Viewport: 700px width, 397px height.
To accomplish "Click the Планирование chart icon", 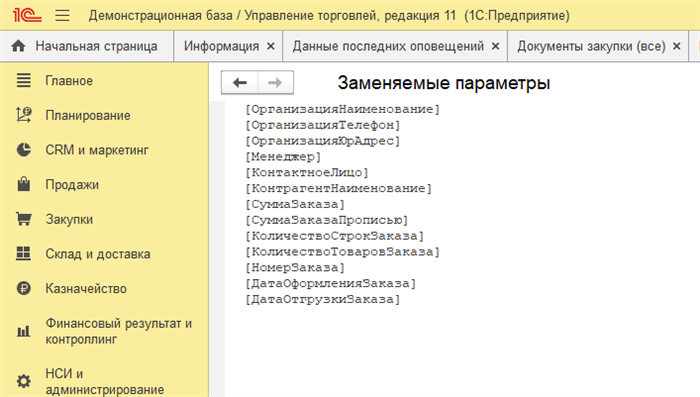I will pos(24,115).
